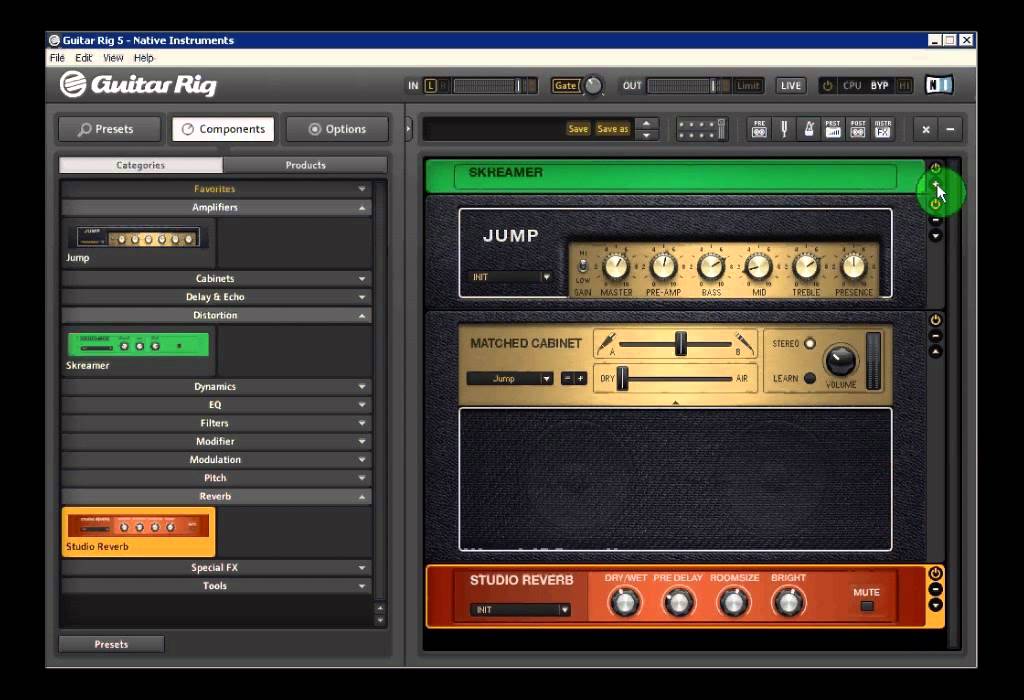Click the down arrow on the Jump amp module
The image size is (1024, 700).
935,236
